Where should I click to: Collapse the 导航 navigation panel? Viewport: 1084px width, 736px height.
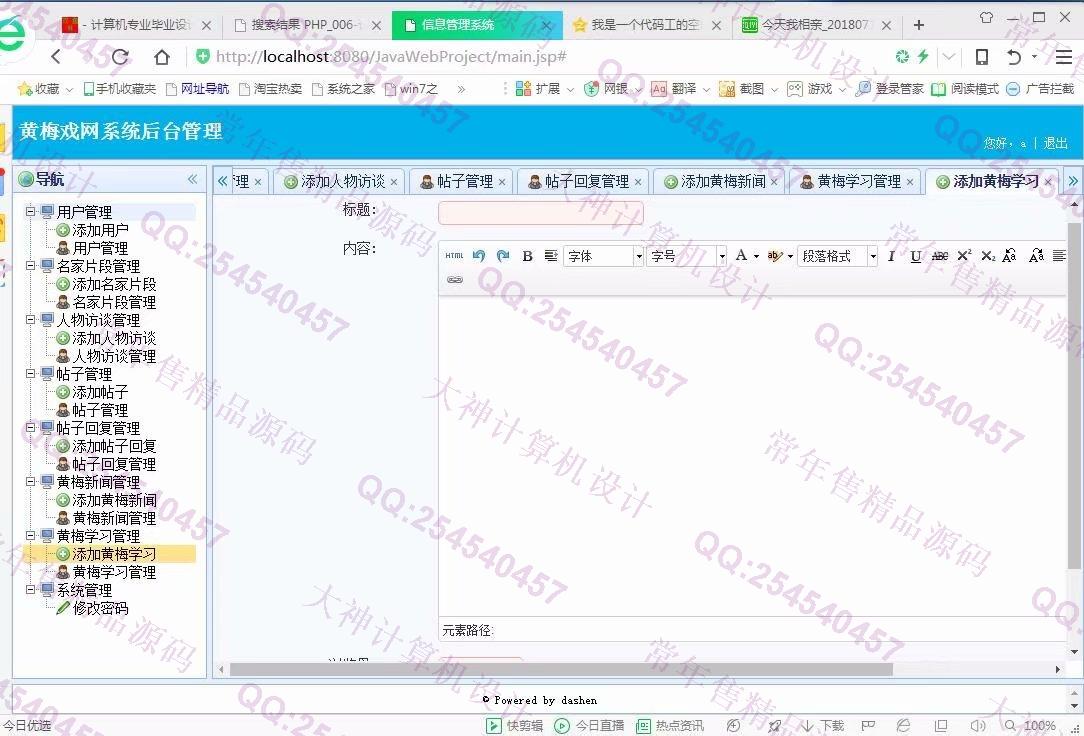click(192, 180)
